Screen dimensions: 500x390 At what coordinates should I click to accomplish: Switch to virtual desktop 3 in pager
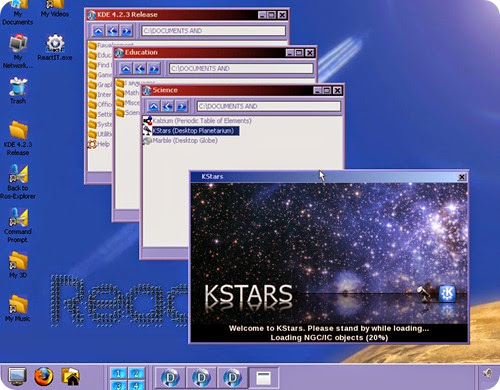[x=119, y=385]
